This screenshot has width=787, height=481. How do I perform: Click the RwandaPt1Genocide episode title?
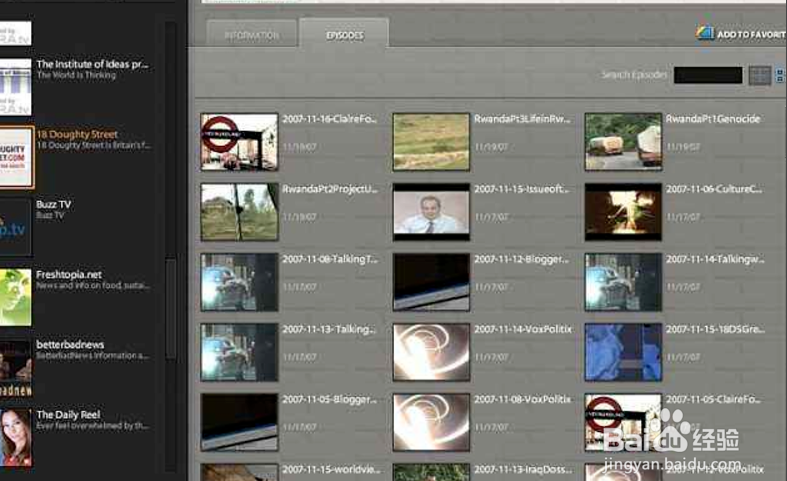point(713,119)
